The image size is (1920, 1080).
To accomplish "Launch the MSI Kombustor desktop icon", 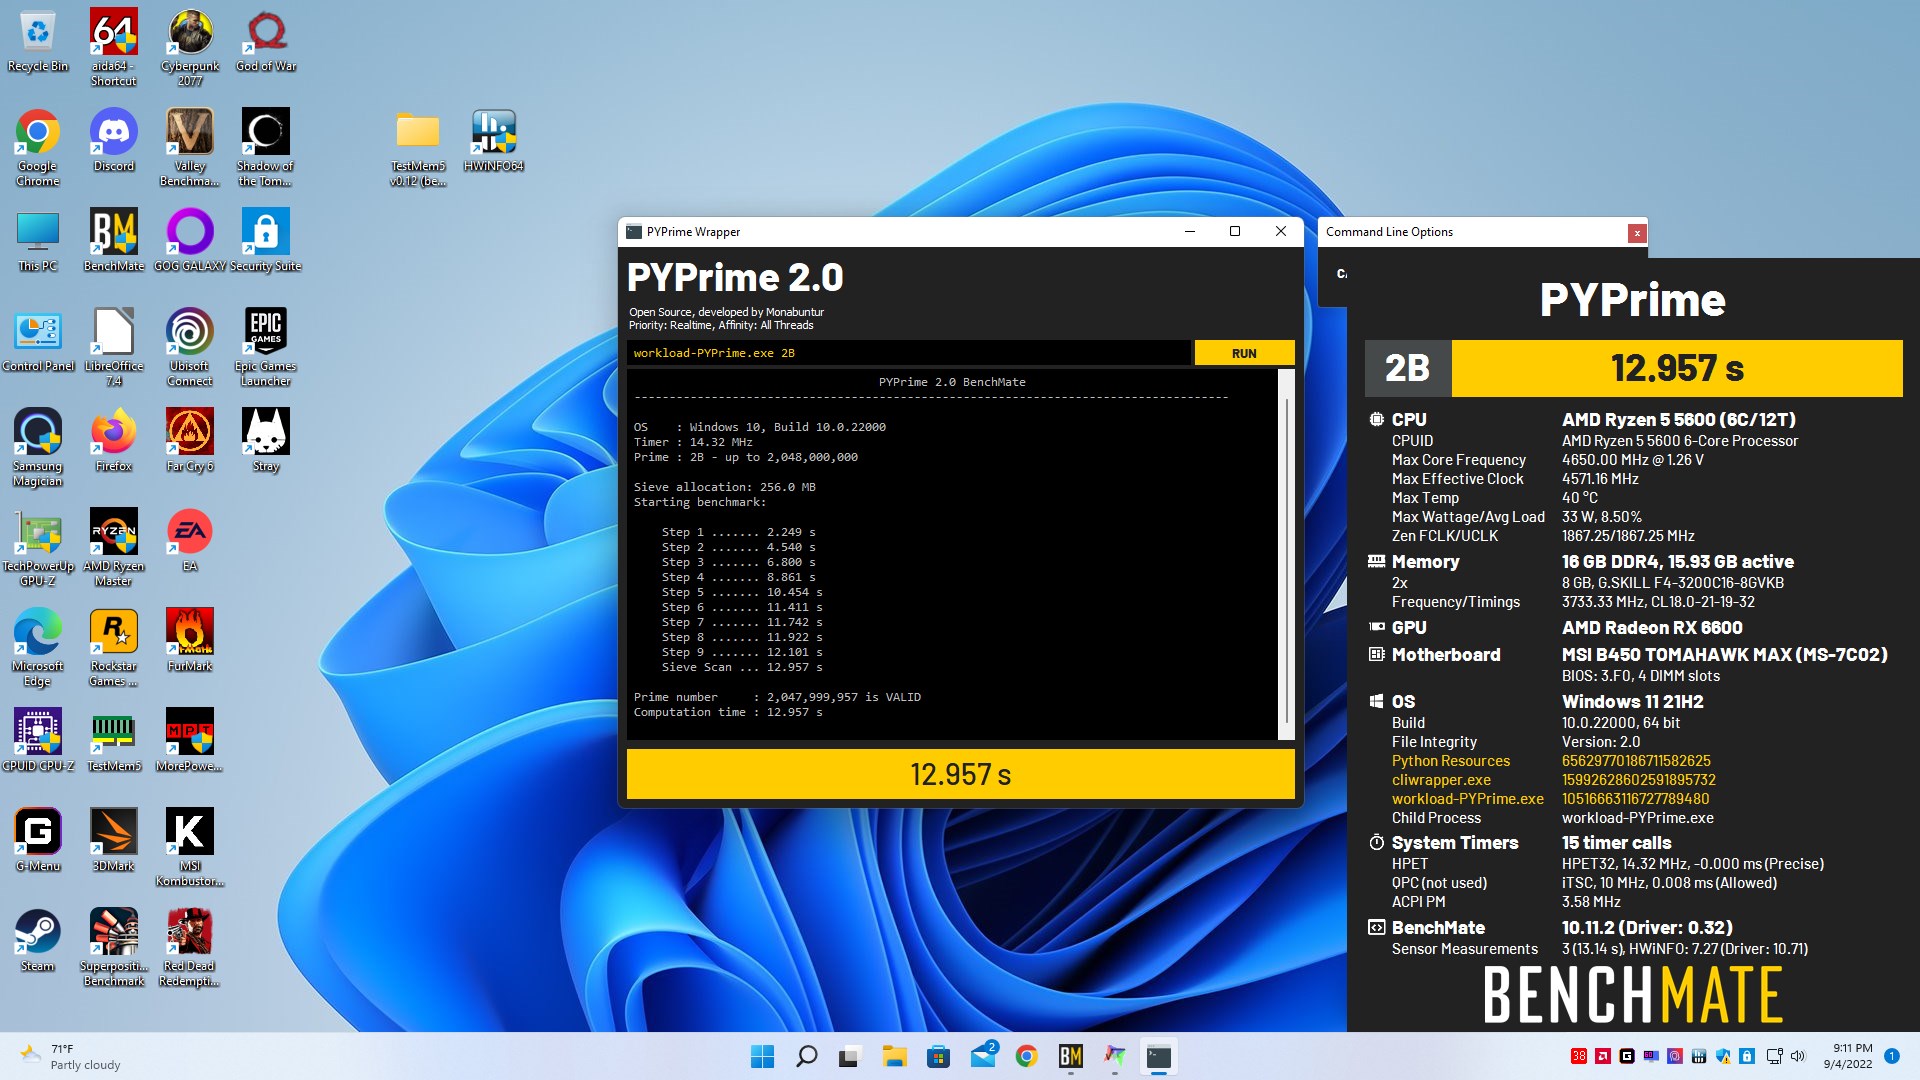I will pyautogui.click(x=190, y=848).
